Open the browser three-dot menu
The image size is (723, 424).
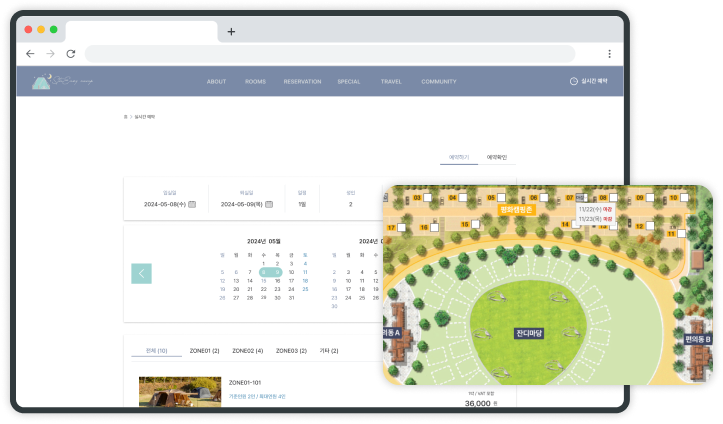[x=609, y=53]
